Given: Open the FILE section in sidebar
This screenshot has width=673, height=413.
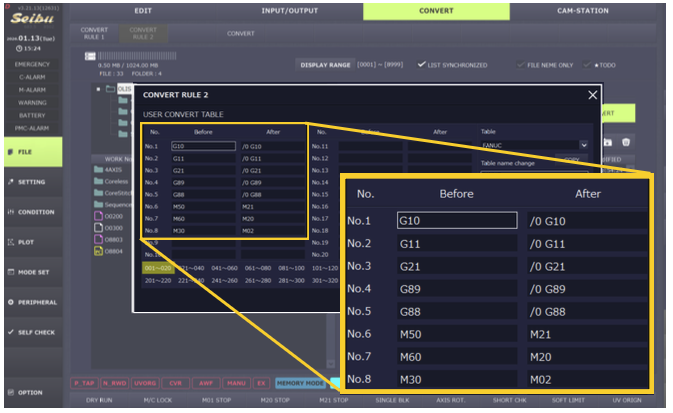Looking at the screenshot, I should click(x=30, y=152).
